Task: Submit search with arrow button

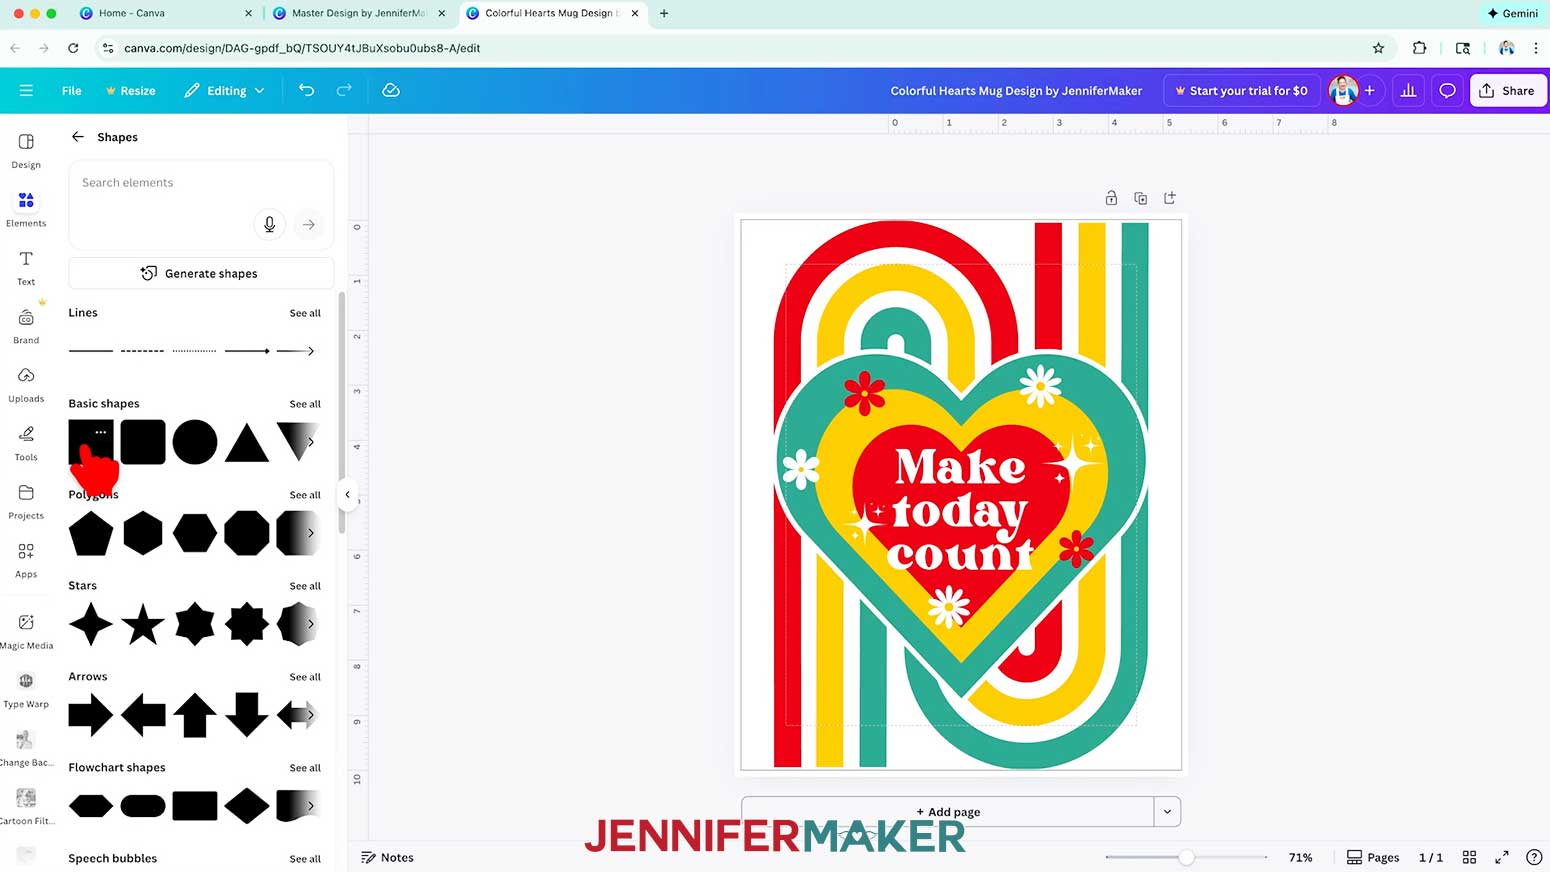Action: (x=309, y=224)
